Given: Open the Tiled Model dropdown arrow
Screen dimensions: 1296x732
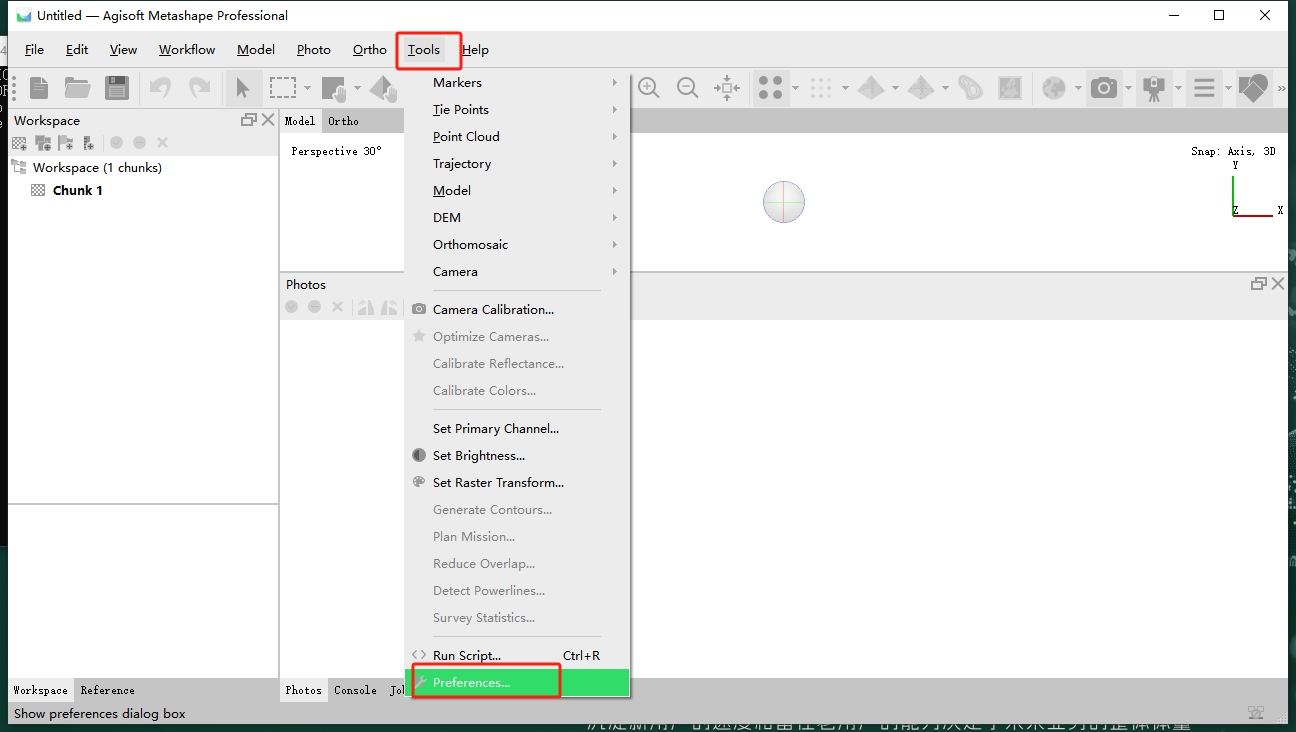Looking at the screenshot, I should point(945,88).
